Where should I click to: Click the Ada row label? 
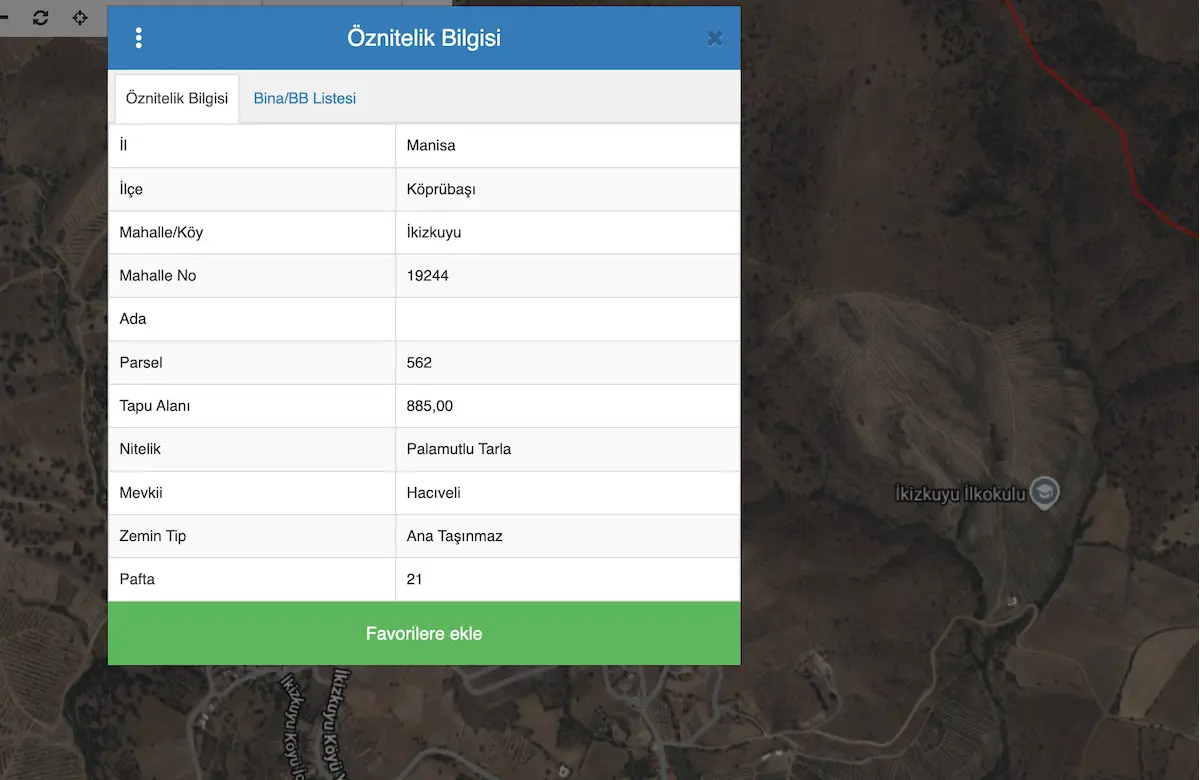click(x=133, y=319)
